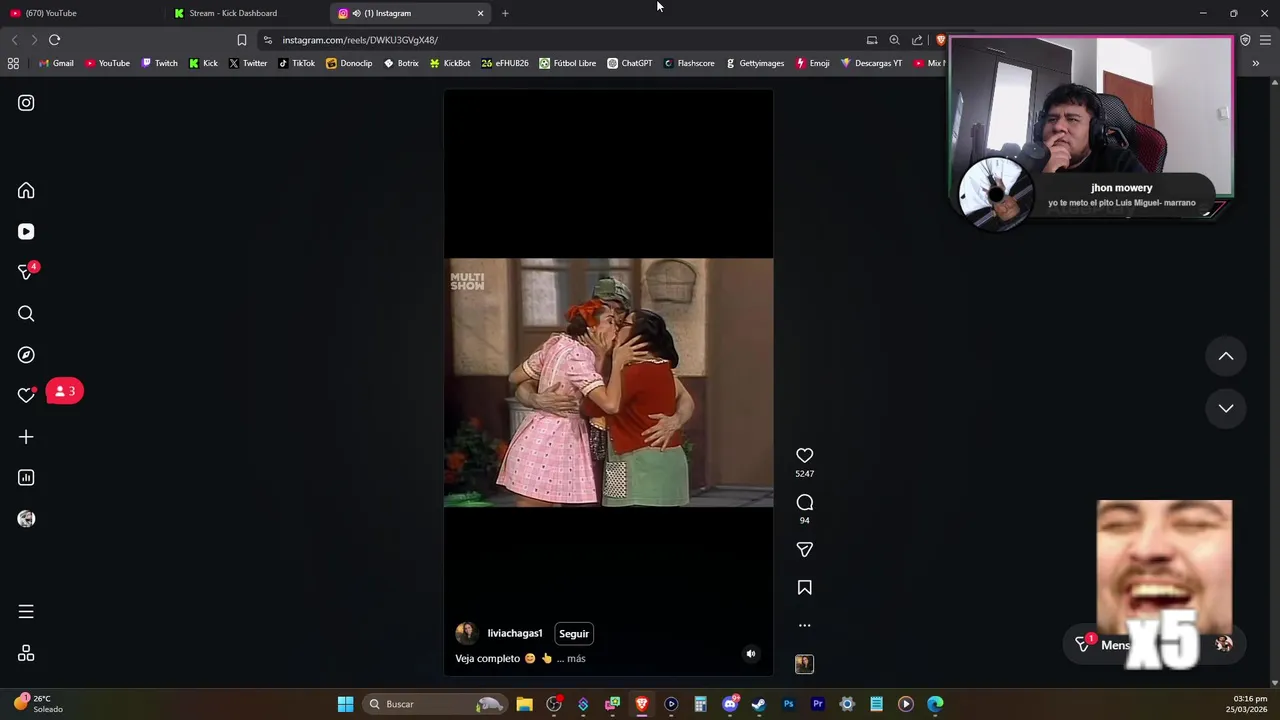Open File Explorer from taskbar
This screenshot has height=720, width=1280.
point(524,704)
